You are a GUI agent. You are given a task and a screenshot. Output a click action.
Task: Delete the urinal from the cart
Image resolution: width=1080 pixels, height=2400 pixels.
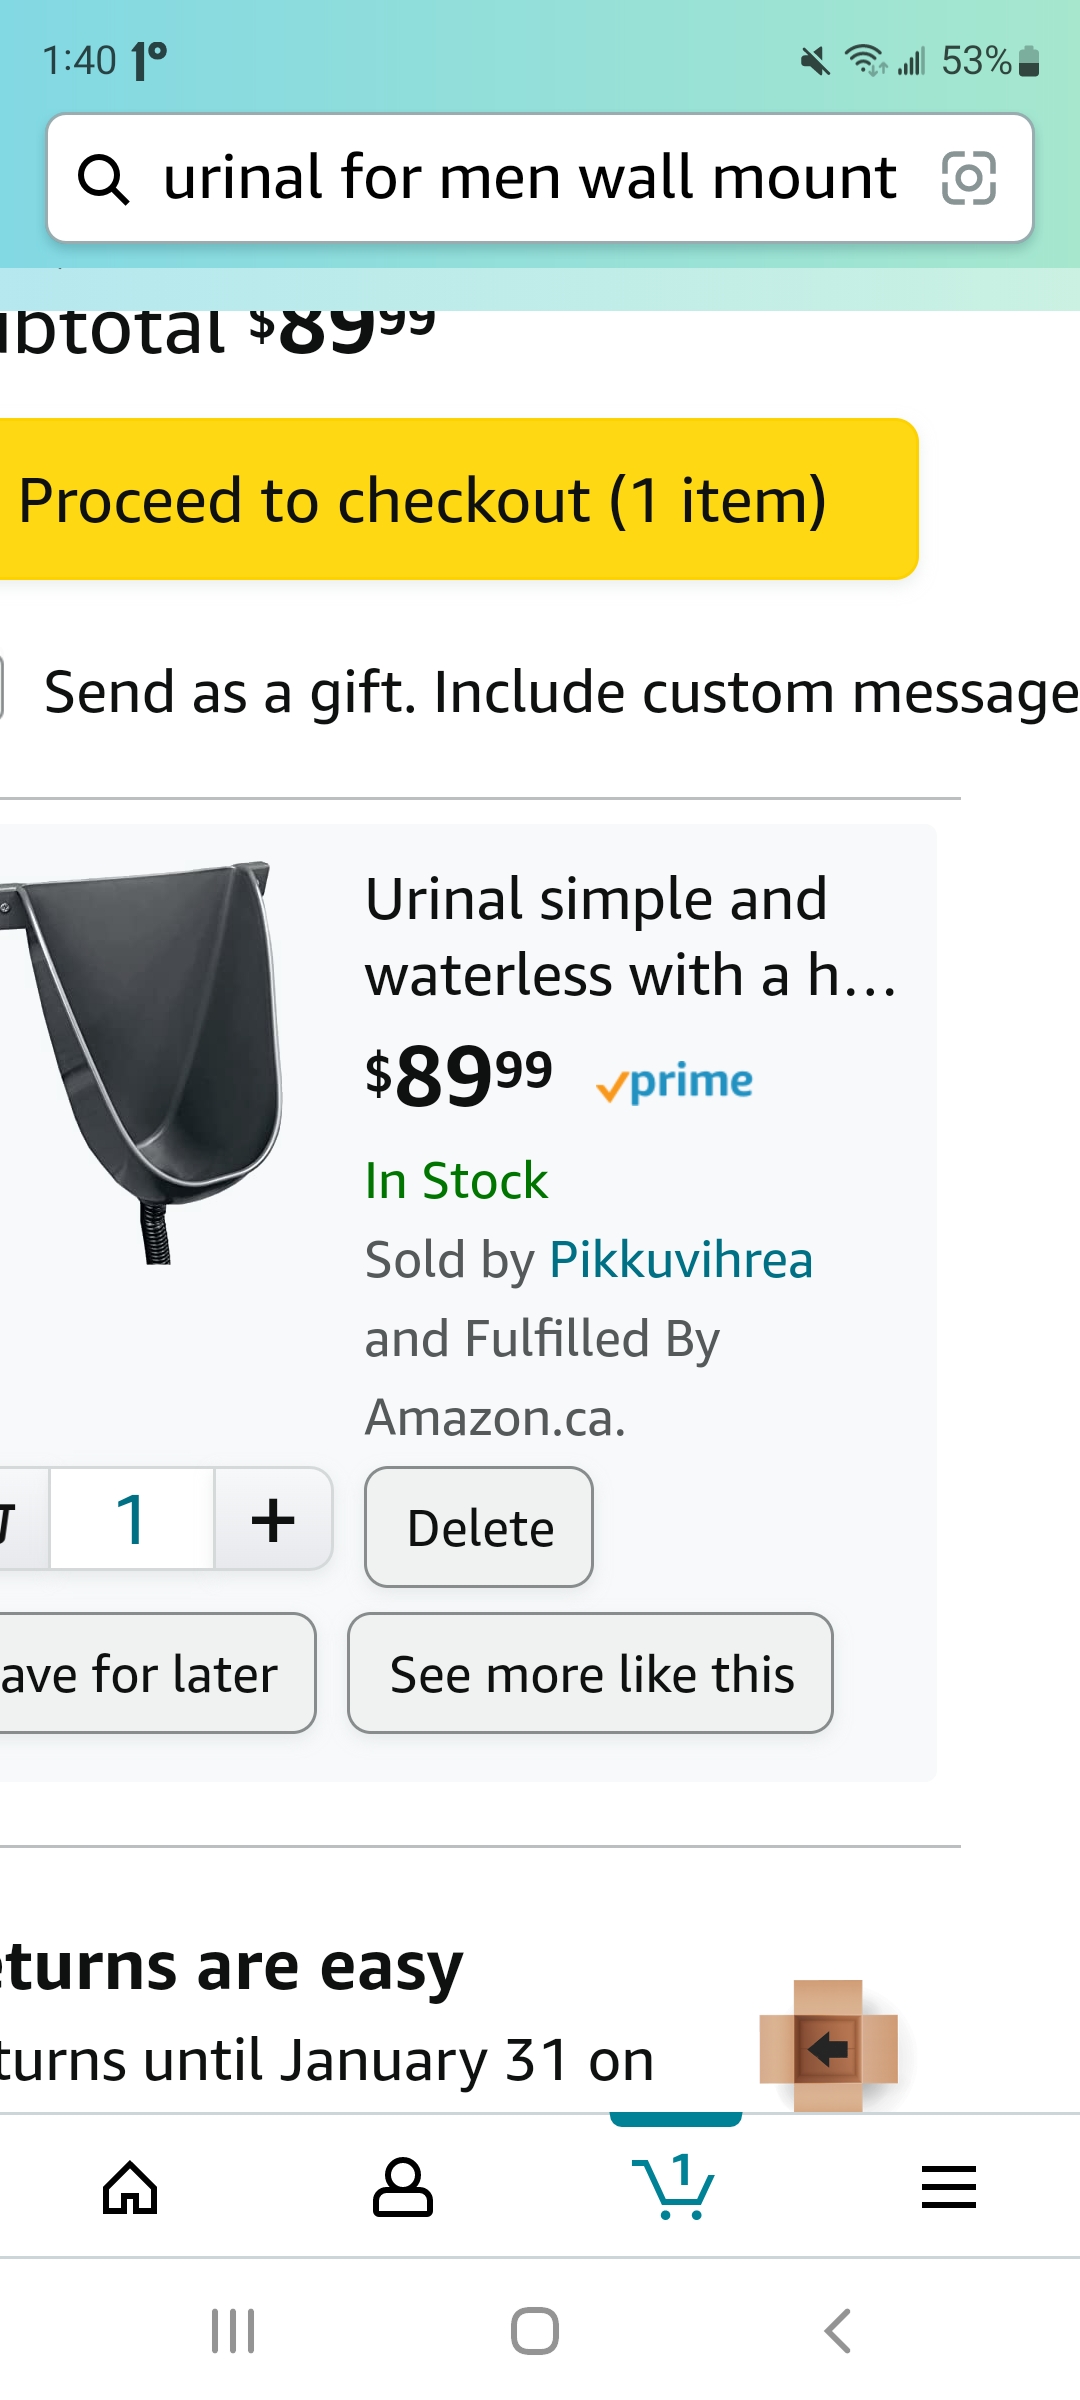click(x=479, y=1527)
